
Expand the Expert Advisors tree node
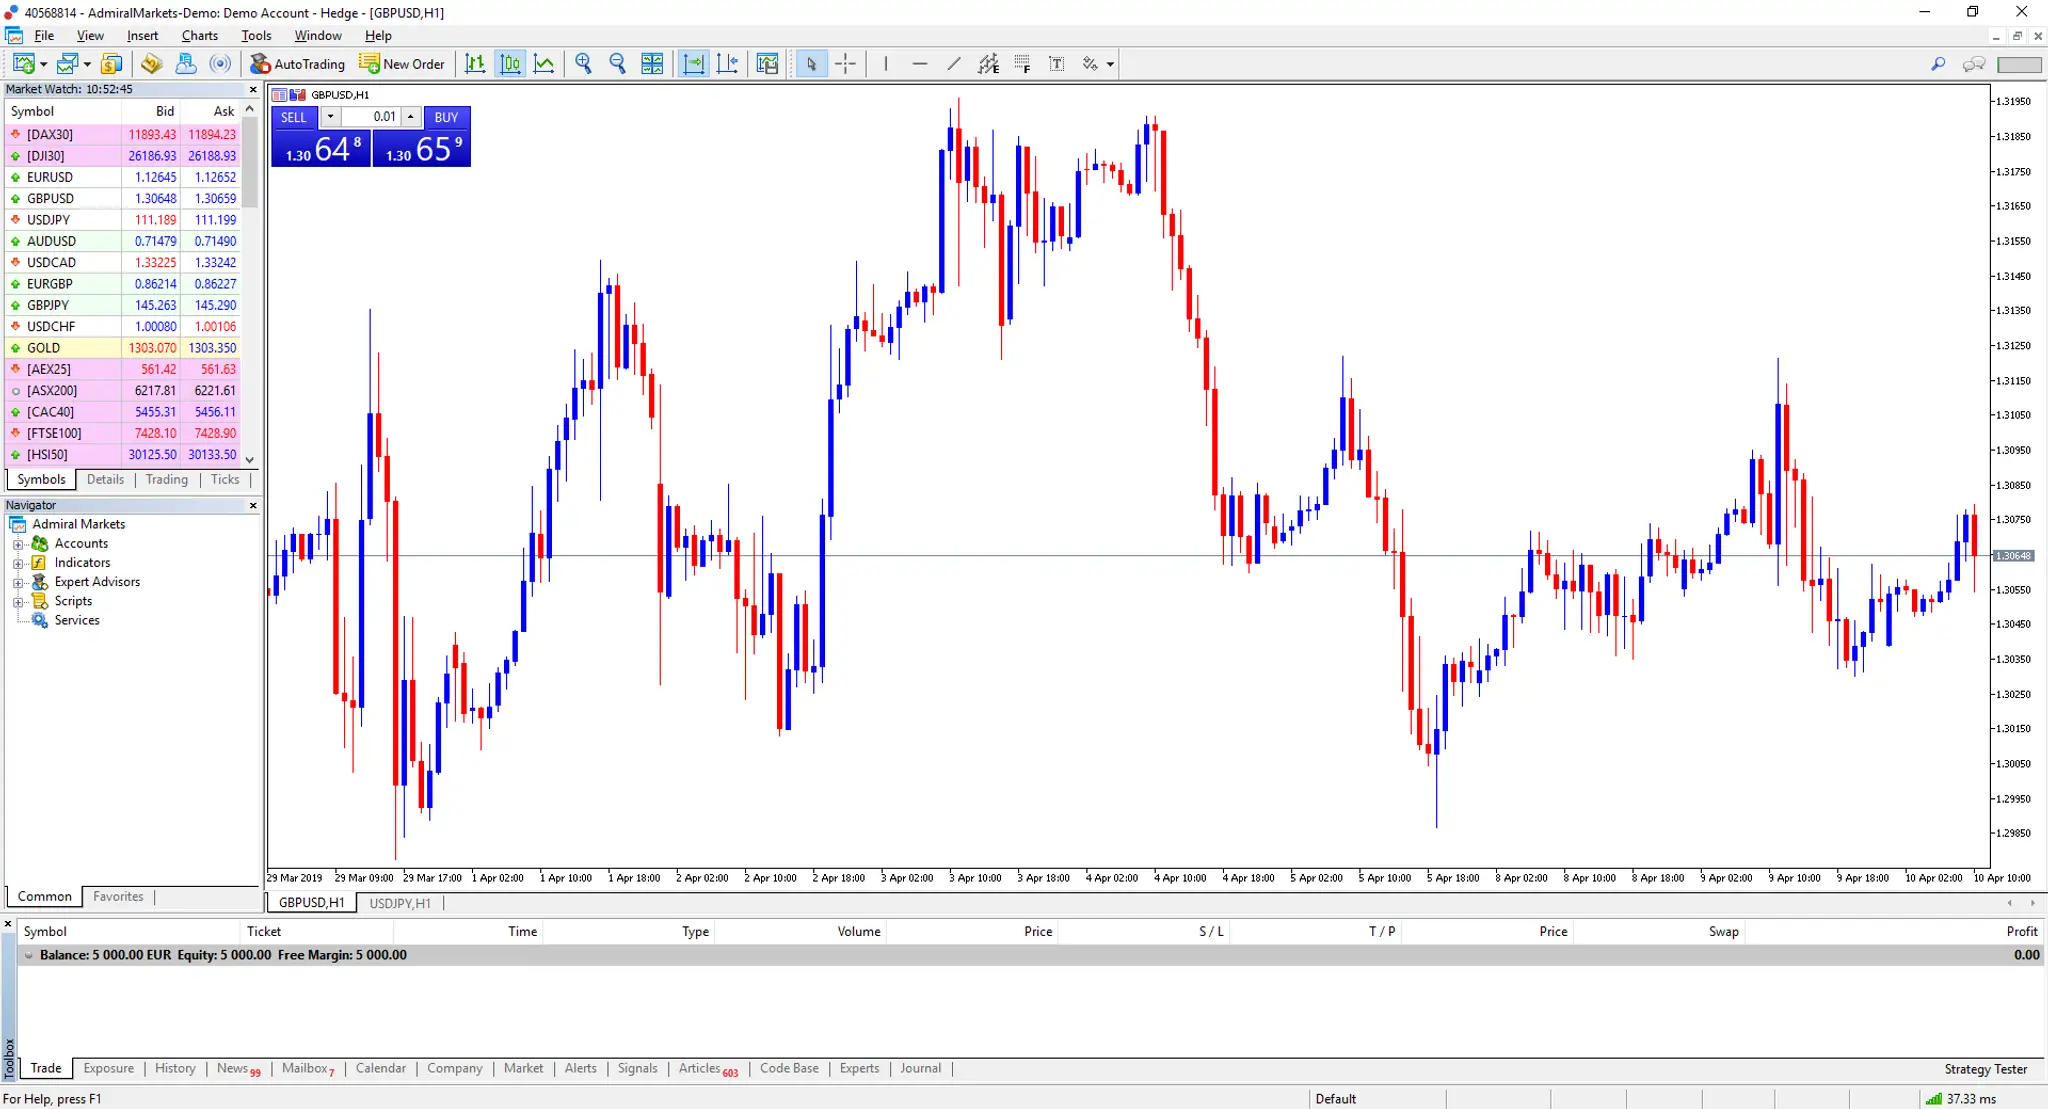point(18,583)
